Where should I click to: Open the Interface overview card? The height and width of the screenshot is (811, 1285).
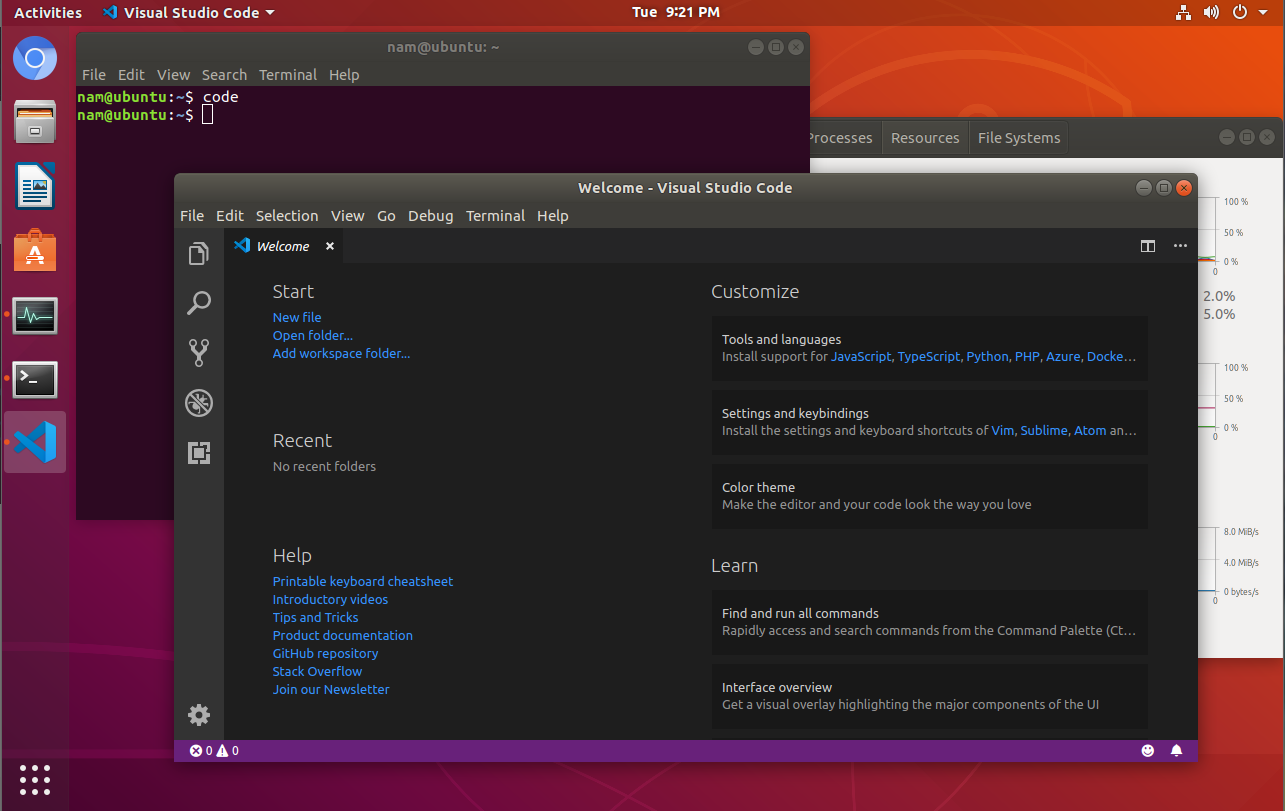930,696
